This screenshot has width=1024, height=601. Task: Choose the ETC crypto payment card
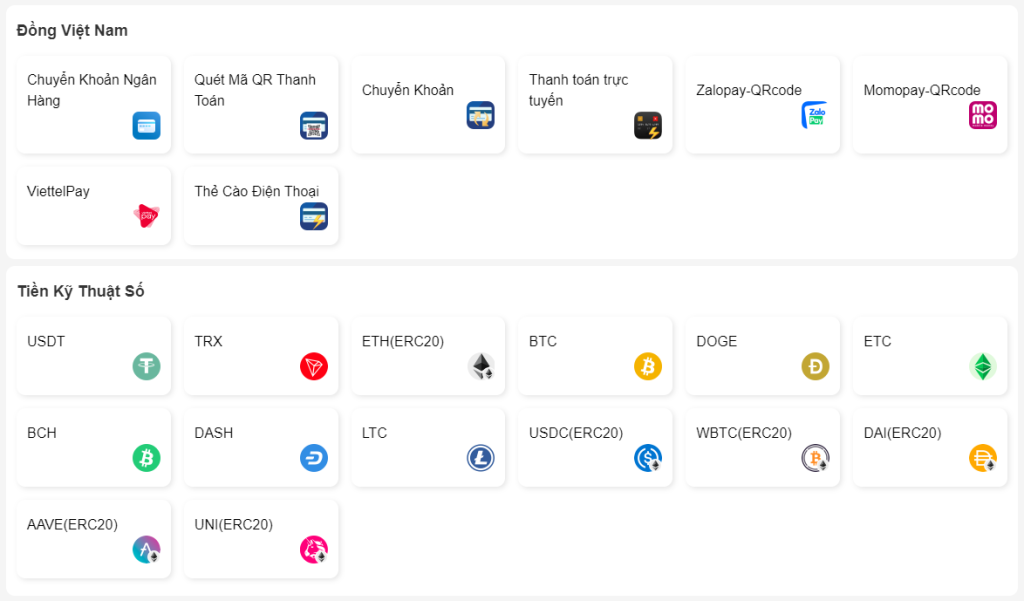pyautogui.click(x=929, y=355)
